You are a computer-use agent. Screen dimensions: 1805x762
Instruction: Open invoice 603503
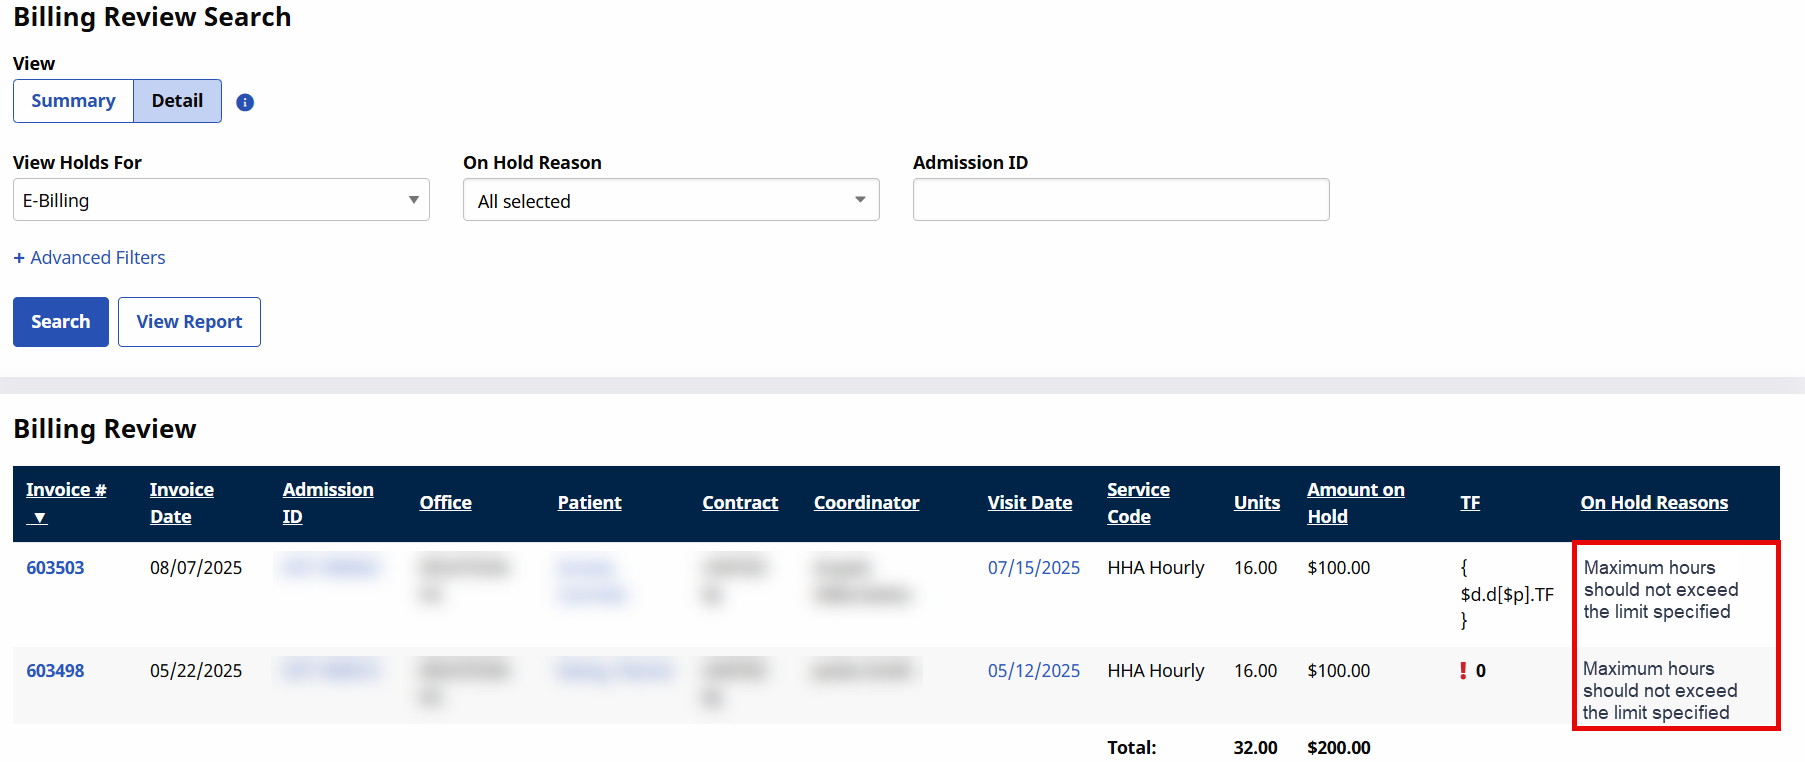point(55,568)
